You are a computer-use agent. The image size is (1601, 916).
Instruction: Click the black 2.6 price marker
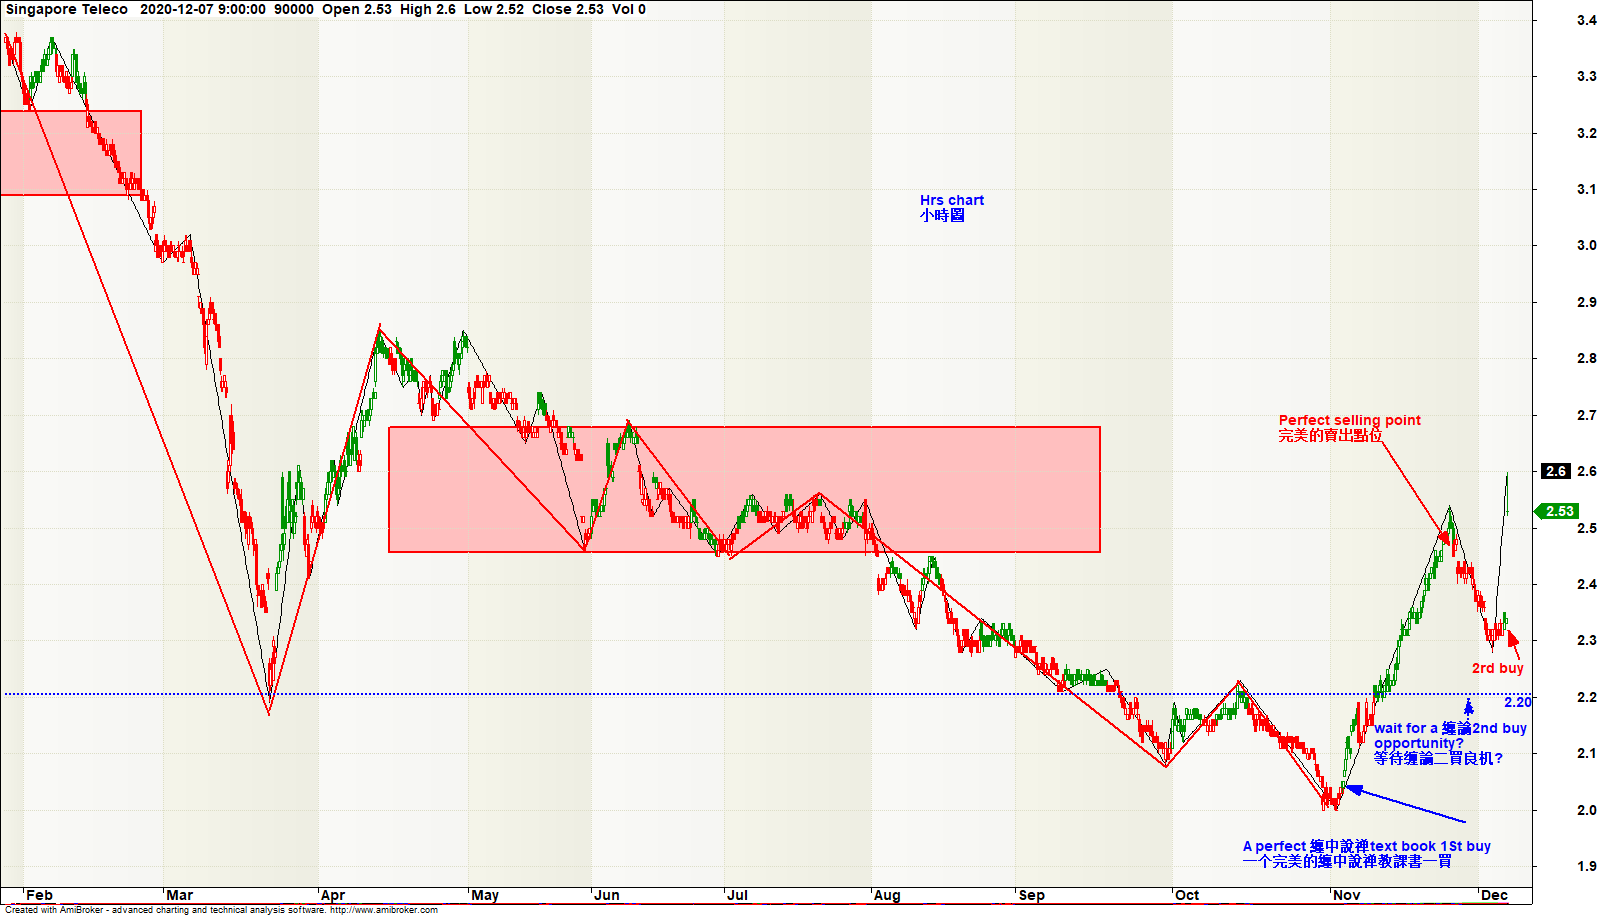point(1556,471)
